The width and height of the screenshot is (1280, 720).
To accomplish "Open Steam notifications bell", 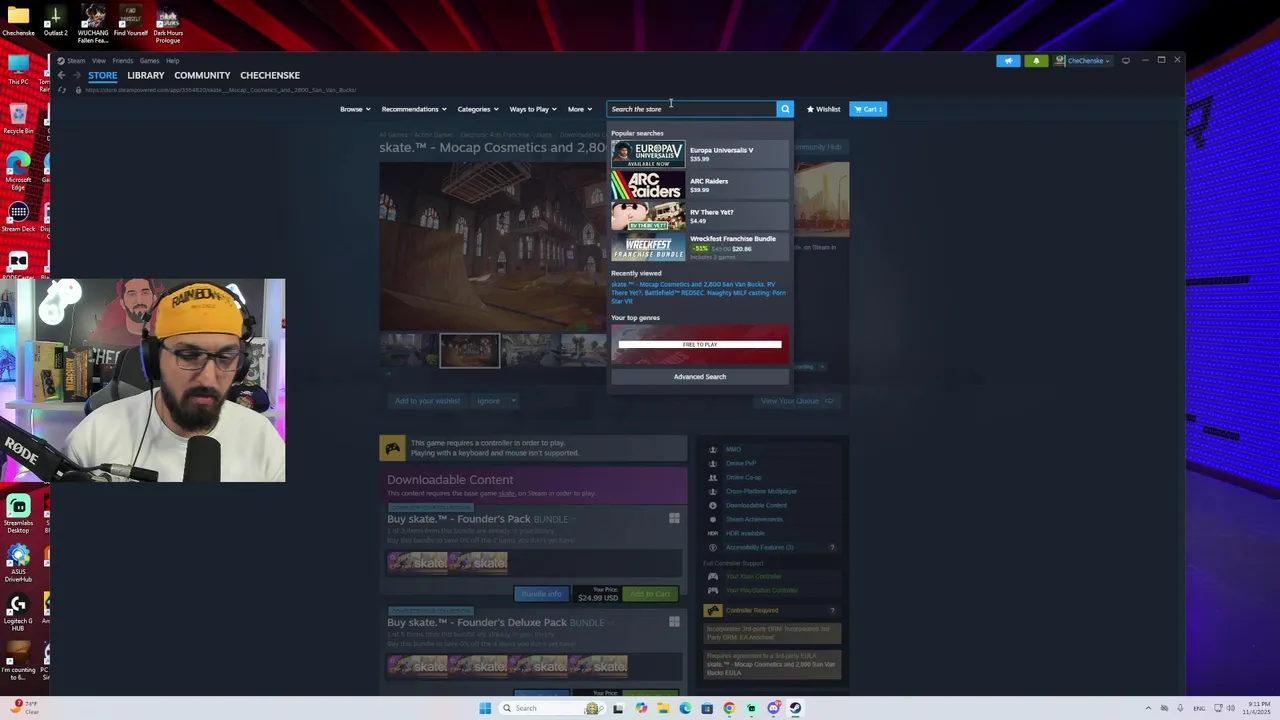I will click(1036, 61).
